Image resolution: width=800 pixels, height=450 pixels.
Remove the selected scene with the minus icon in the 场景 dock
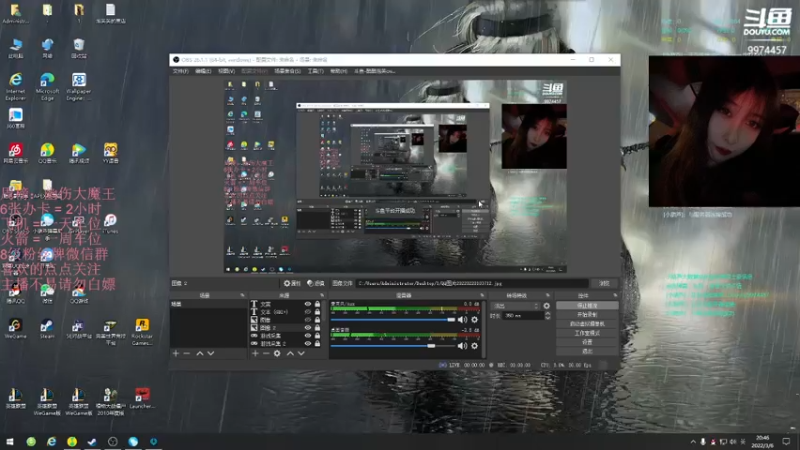pyautogui.click(x=187, y=353)
